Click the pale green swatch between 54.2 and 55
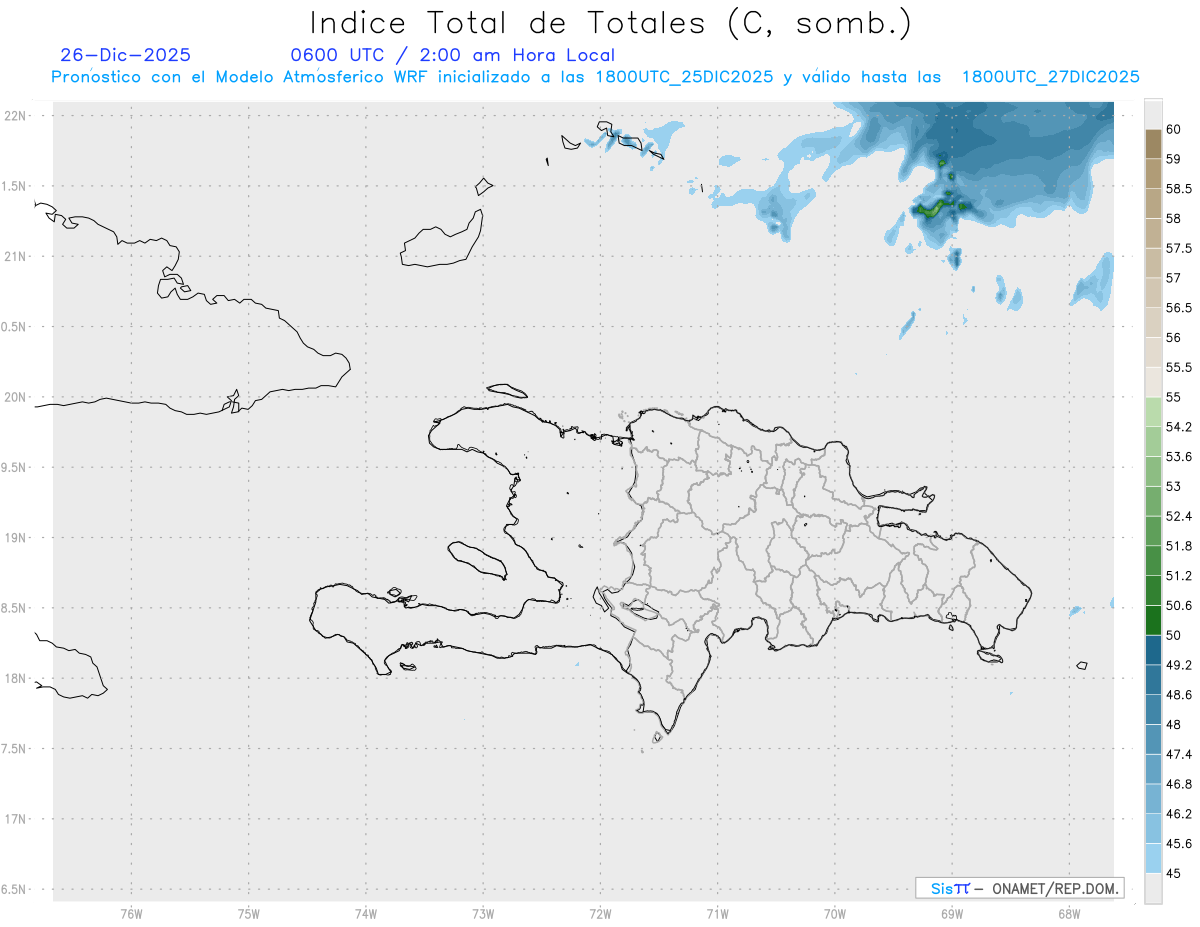This screenshot has width=1200, height=927. point(1153,412)
